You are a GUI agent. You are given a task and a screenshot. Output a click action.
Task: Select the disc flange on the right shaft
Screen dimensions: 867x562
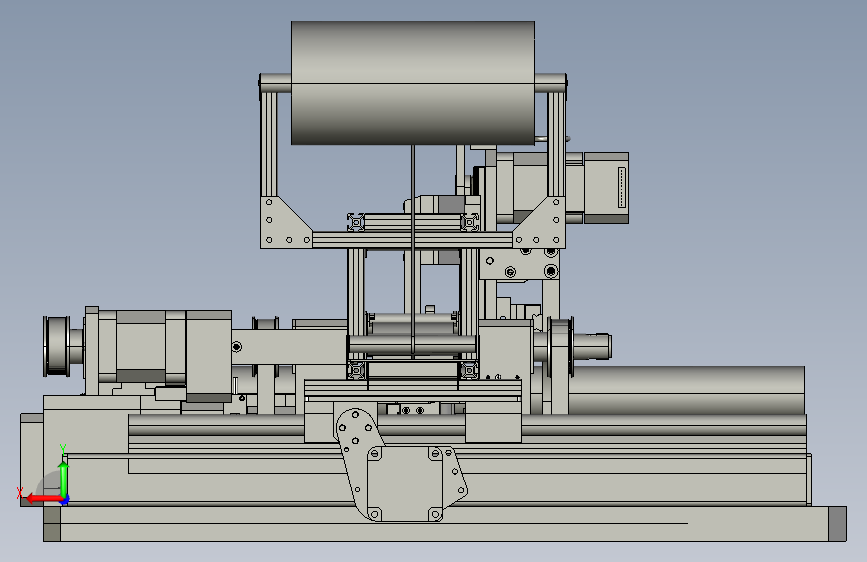tap(560, 347)
